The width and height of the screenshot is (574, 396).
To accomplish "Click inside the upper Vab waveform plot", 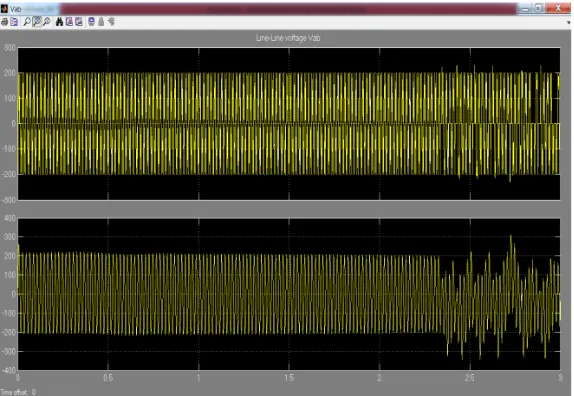I will (289, 124).
